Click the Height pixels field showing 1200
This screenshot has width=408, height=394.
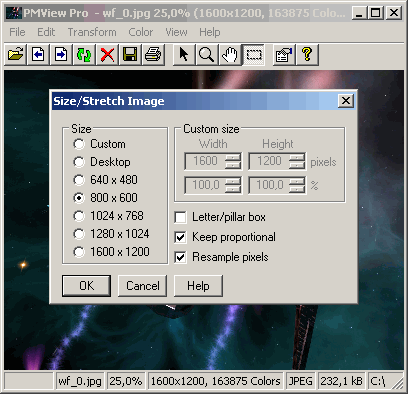pyautogui.click(x=269, y=161)
